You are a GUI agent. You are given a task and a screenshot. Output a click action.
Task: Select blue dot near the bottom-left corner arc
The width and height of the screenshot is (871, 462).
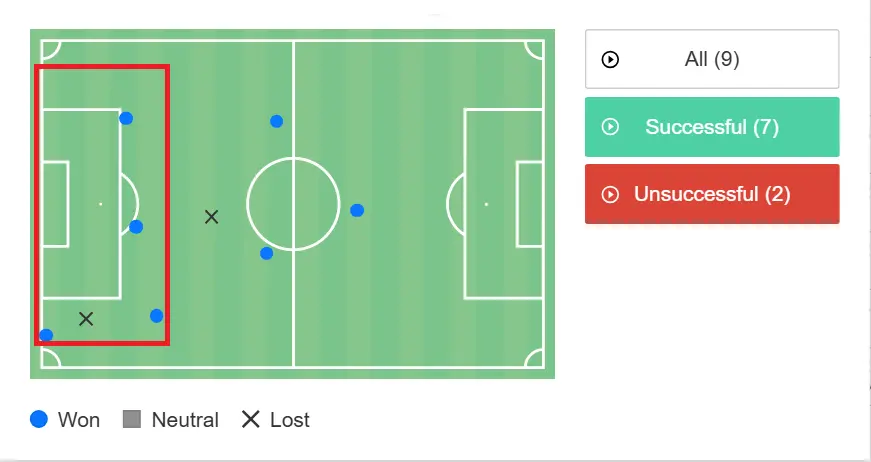pos(46,335)
